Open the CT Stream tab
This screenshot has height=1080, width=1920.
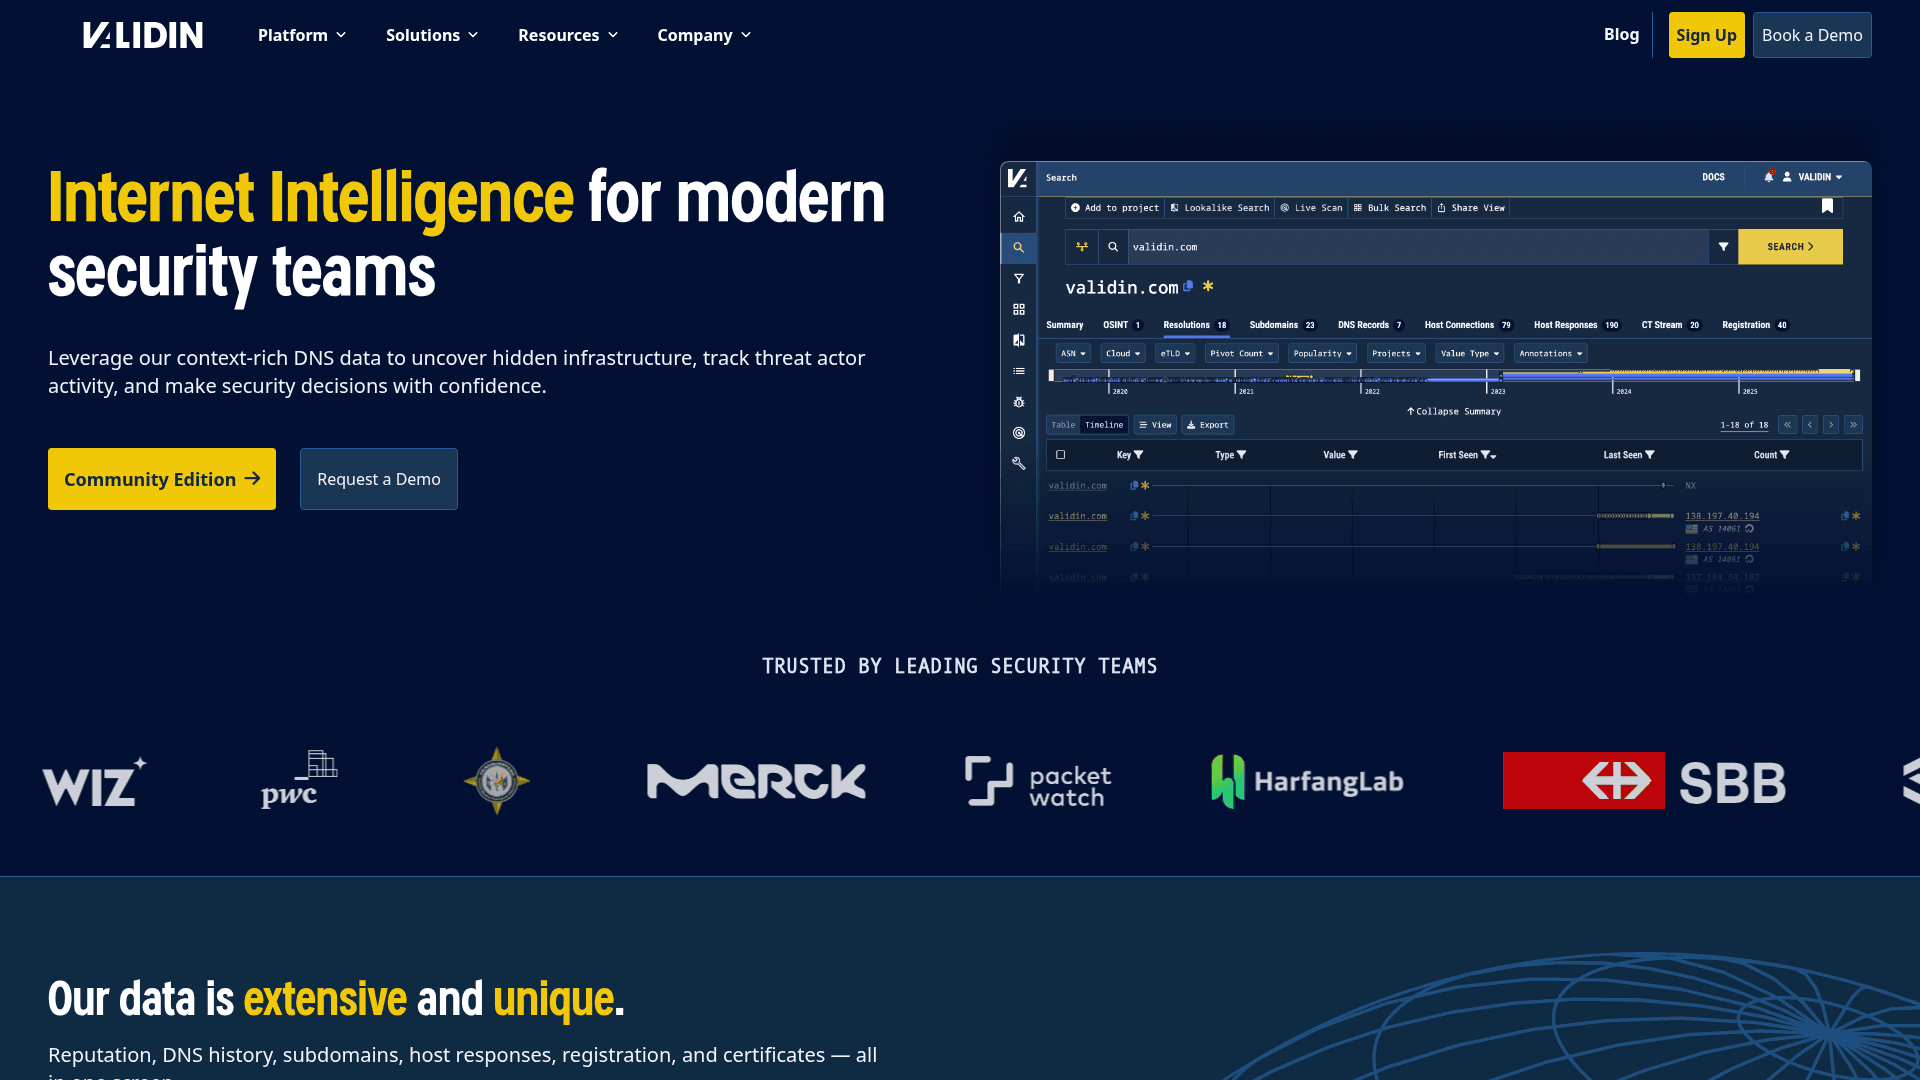click(x=1671, y=325)
